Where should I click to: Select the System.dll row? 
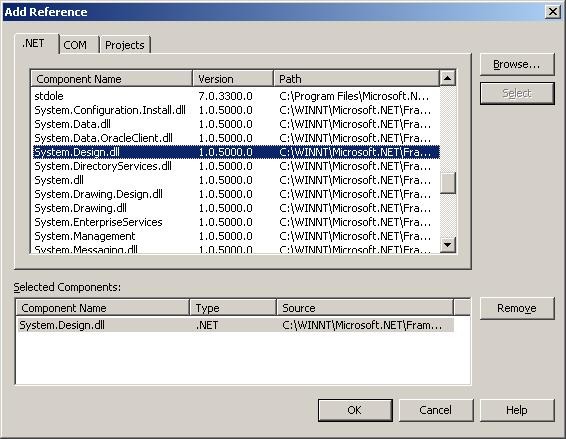tap(236, 180)
